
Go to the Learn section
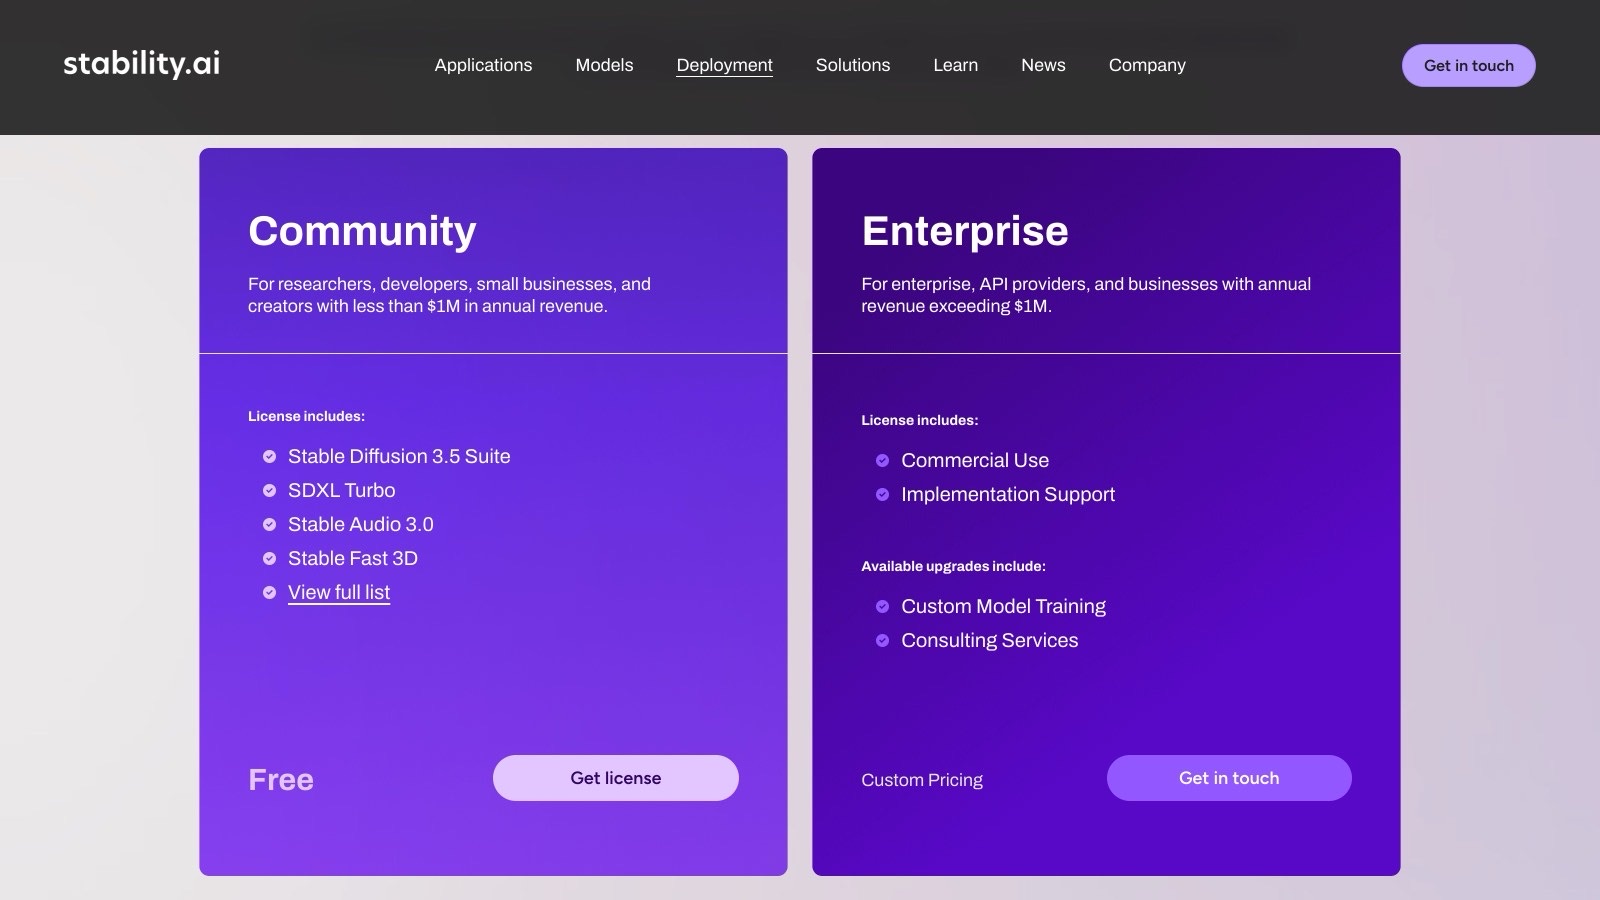tap(955, 65)
